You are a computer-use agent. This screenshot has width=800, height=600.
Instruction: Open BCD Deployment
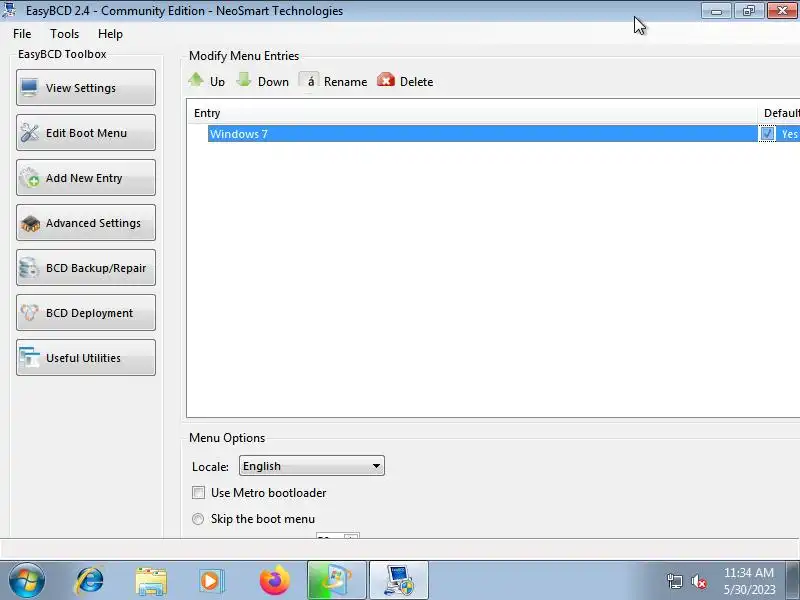click(x=86, y=312)
